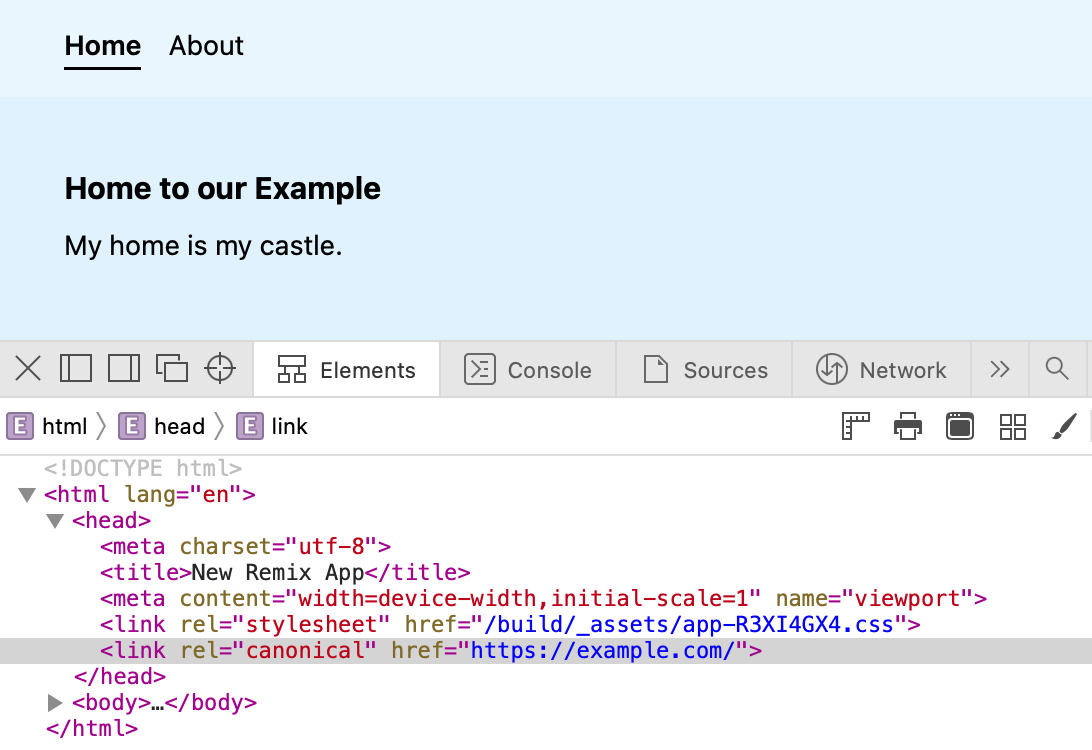Screen dimensions: 1092x750
Task: Toggle force appearance window icon
Action: (x=960, y=426)
